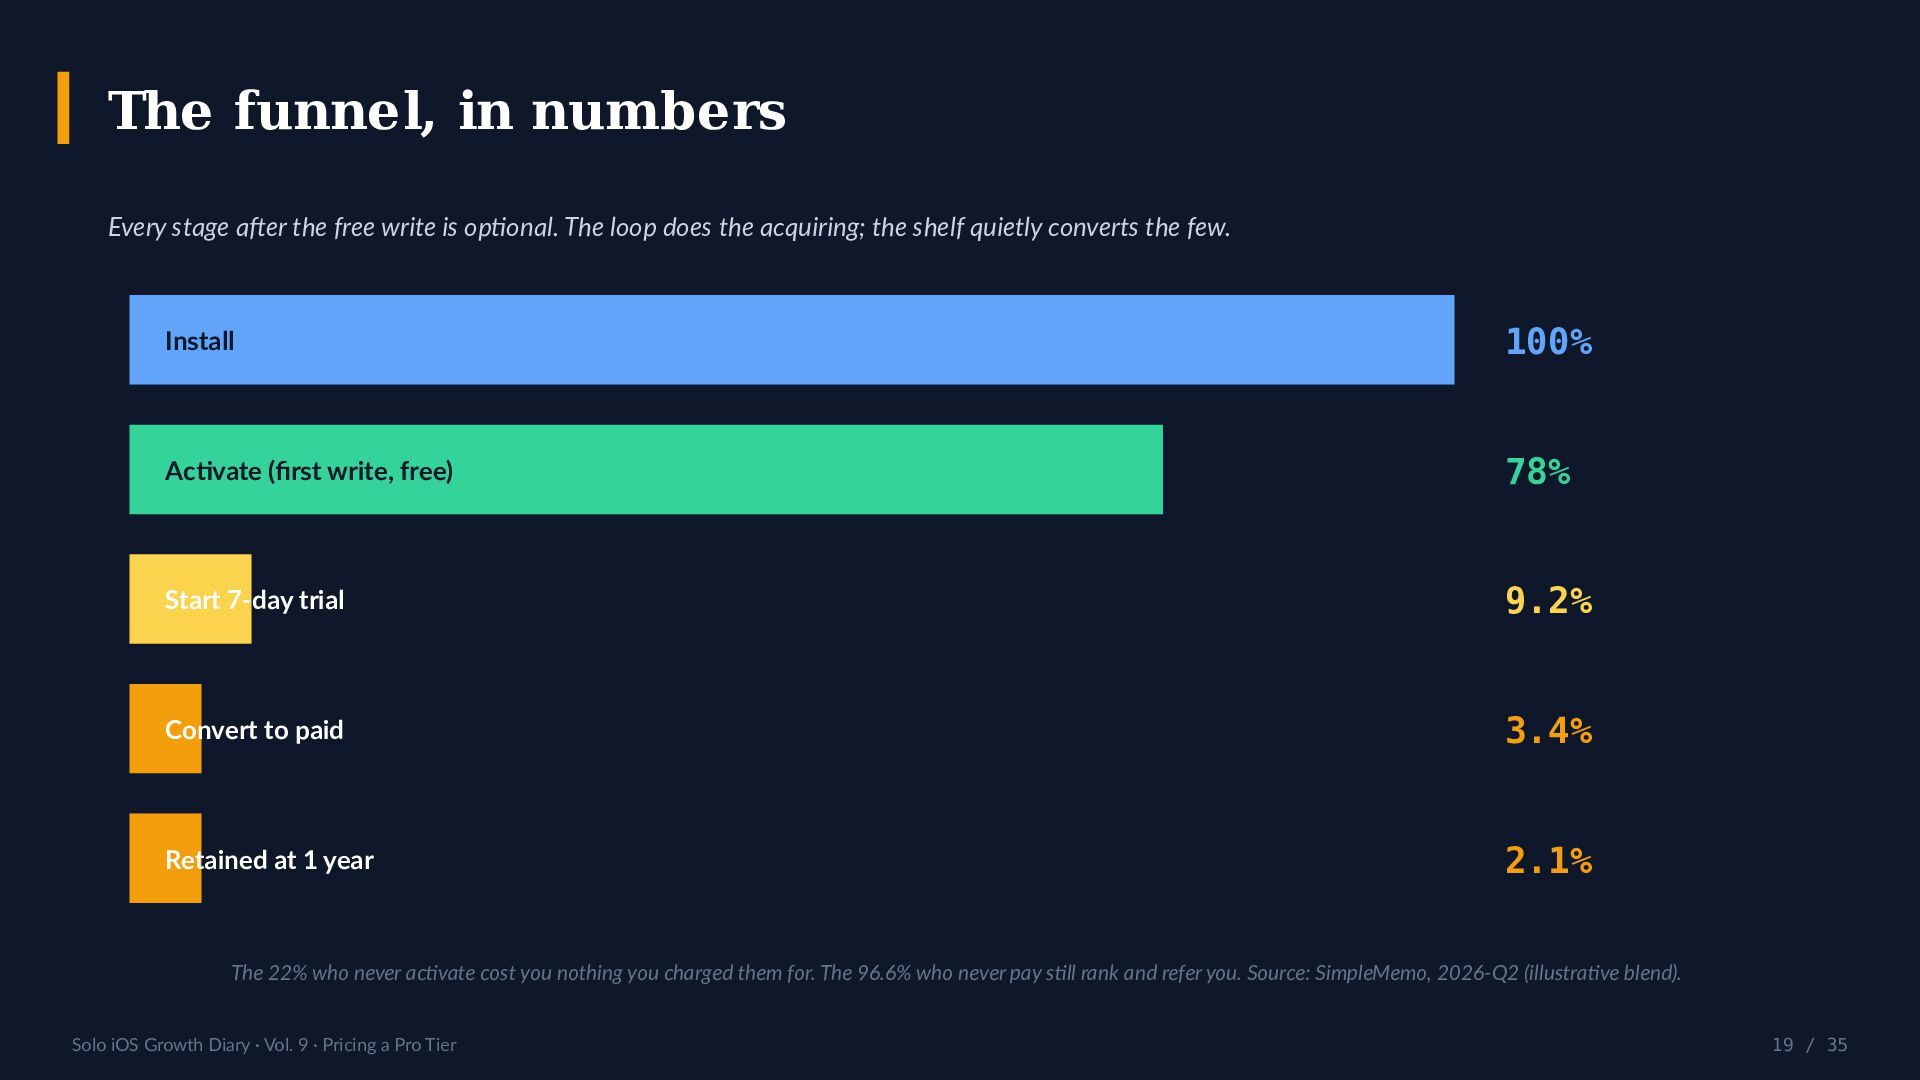Click the 'day trial' label text
Image resolution: width=1920 pixels, height=1080 pixels.
[x=298, y=600]
